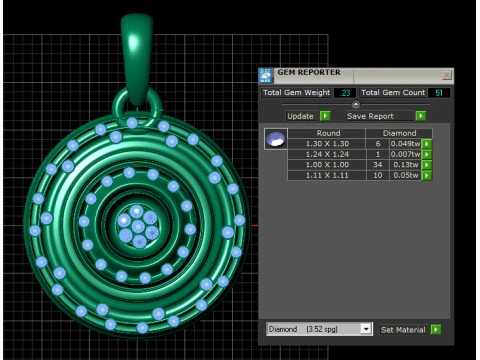Click green arrow for 1.11 X 1.11 row
The image size is (480, 360).
(427, 175)
